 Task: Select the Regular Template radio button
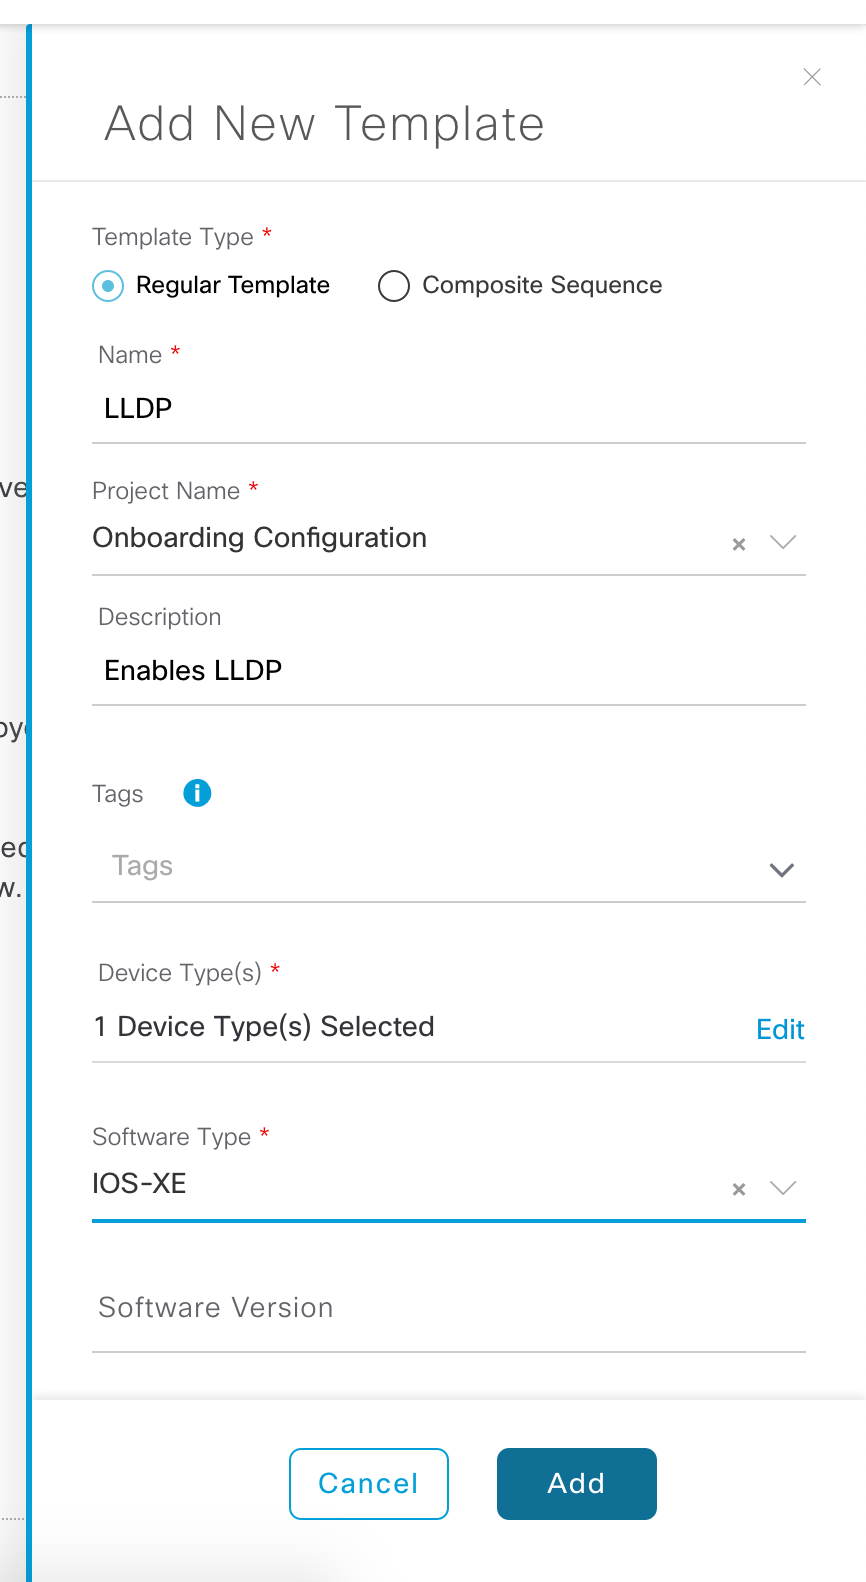coord(108,286)
